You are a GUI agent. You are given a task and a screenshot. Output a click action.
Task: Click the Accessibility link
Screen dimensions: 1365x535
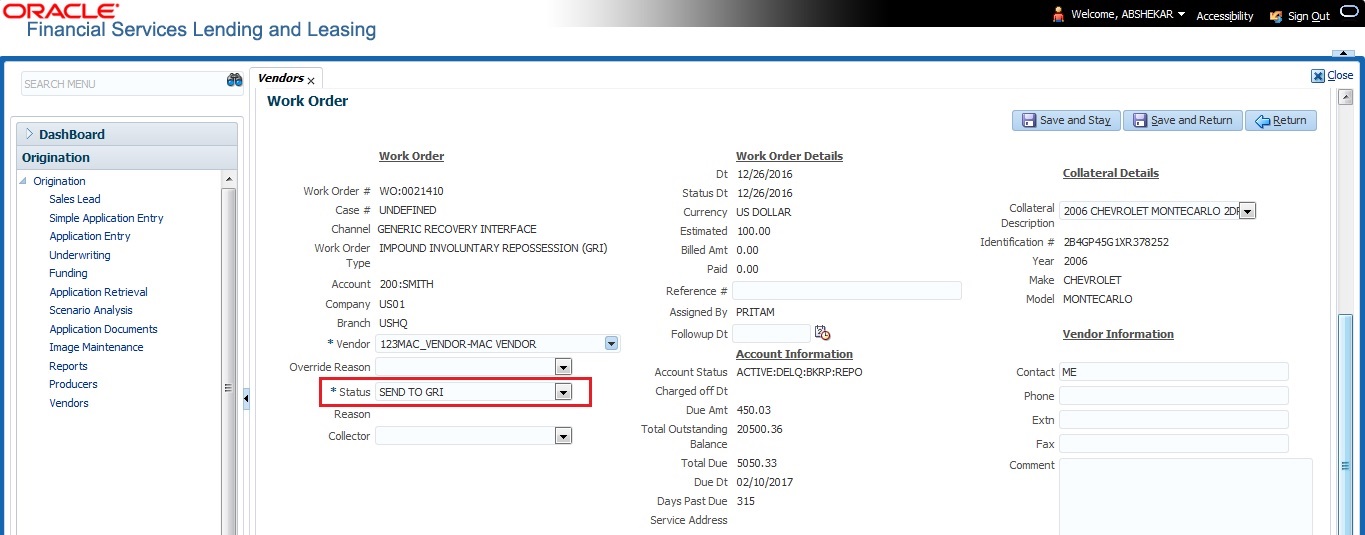1224,16
